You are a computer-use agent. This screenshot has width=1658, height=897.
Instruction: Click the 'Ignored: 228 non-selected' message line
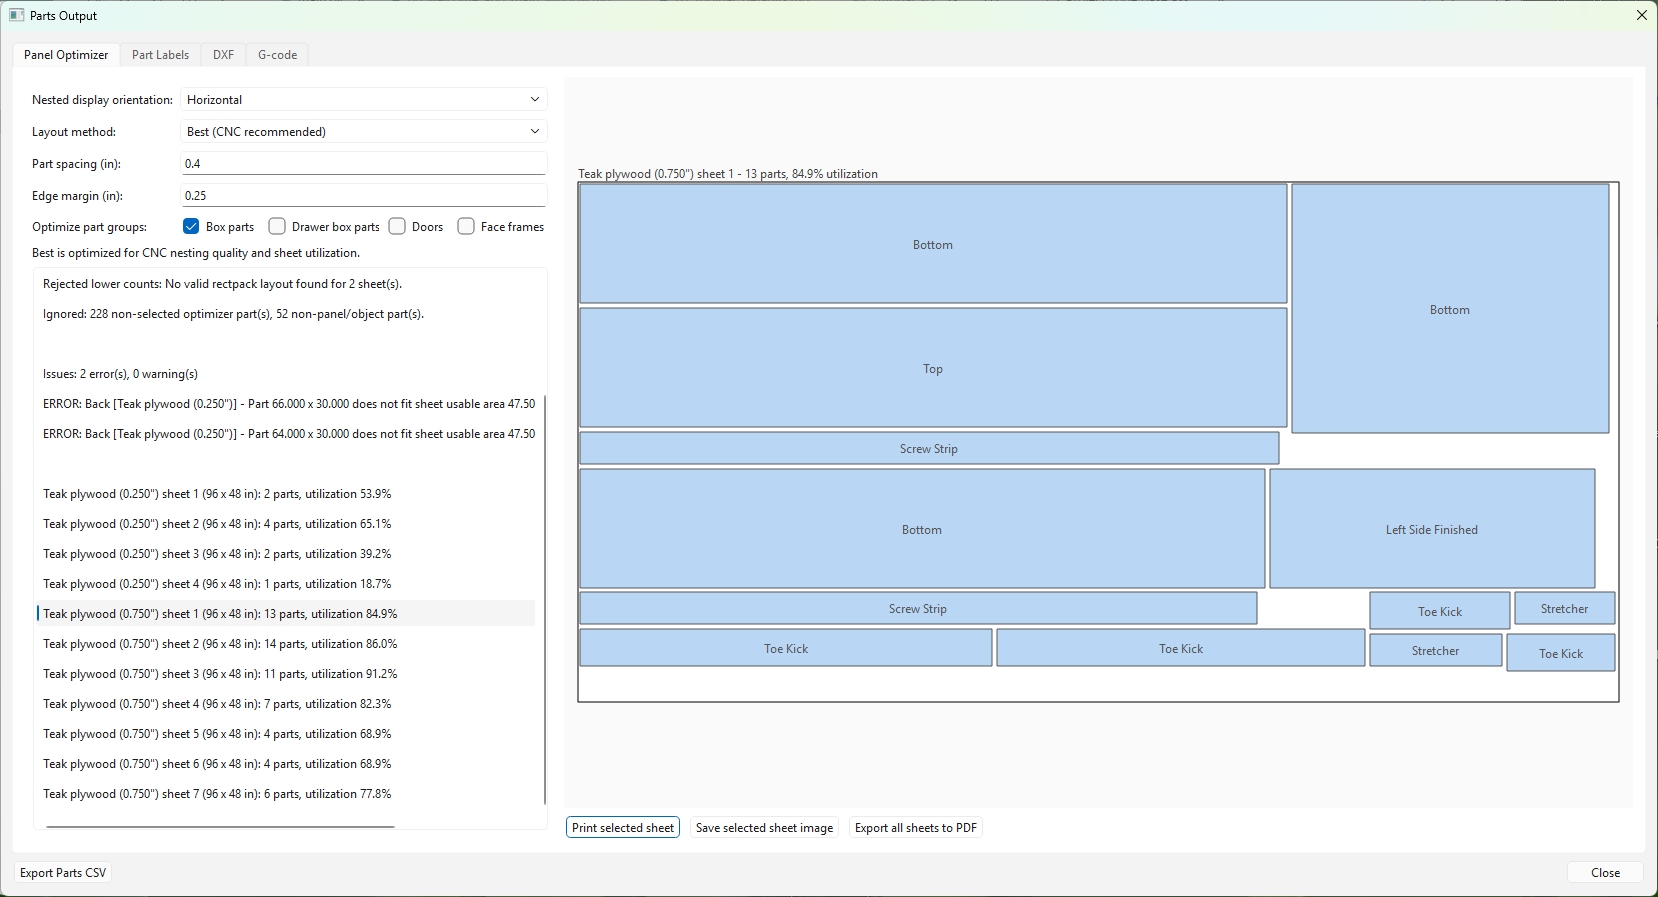286,314
